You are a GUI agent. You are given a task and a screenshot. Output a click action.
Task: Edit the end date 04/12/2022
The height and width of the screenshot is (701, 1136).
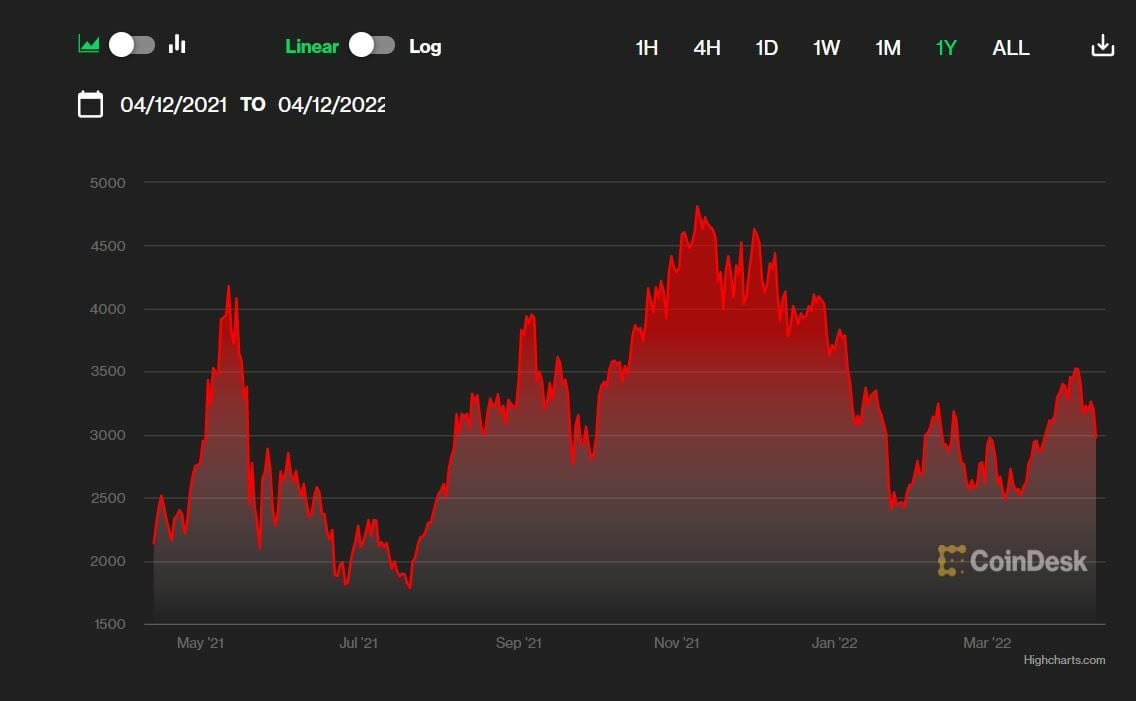coord(332,105)
